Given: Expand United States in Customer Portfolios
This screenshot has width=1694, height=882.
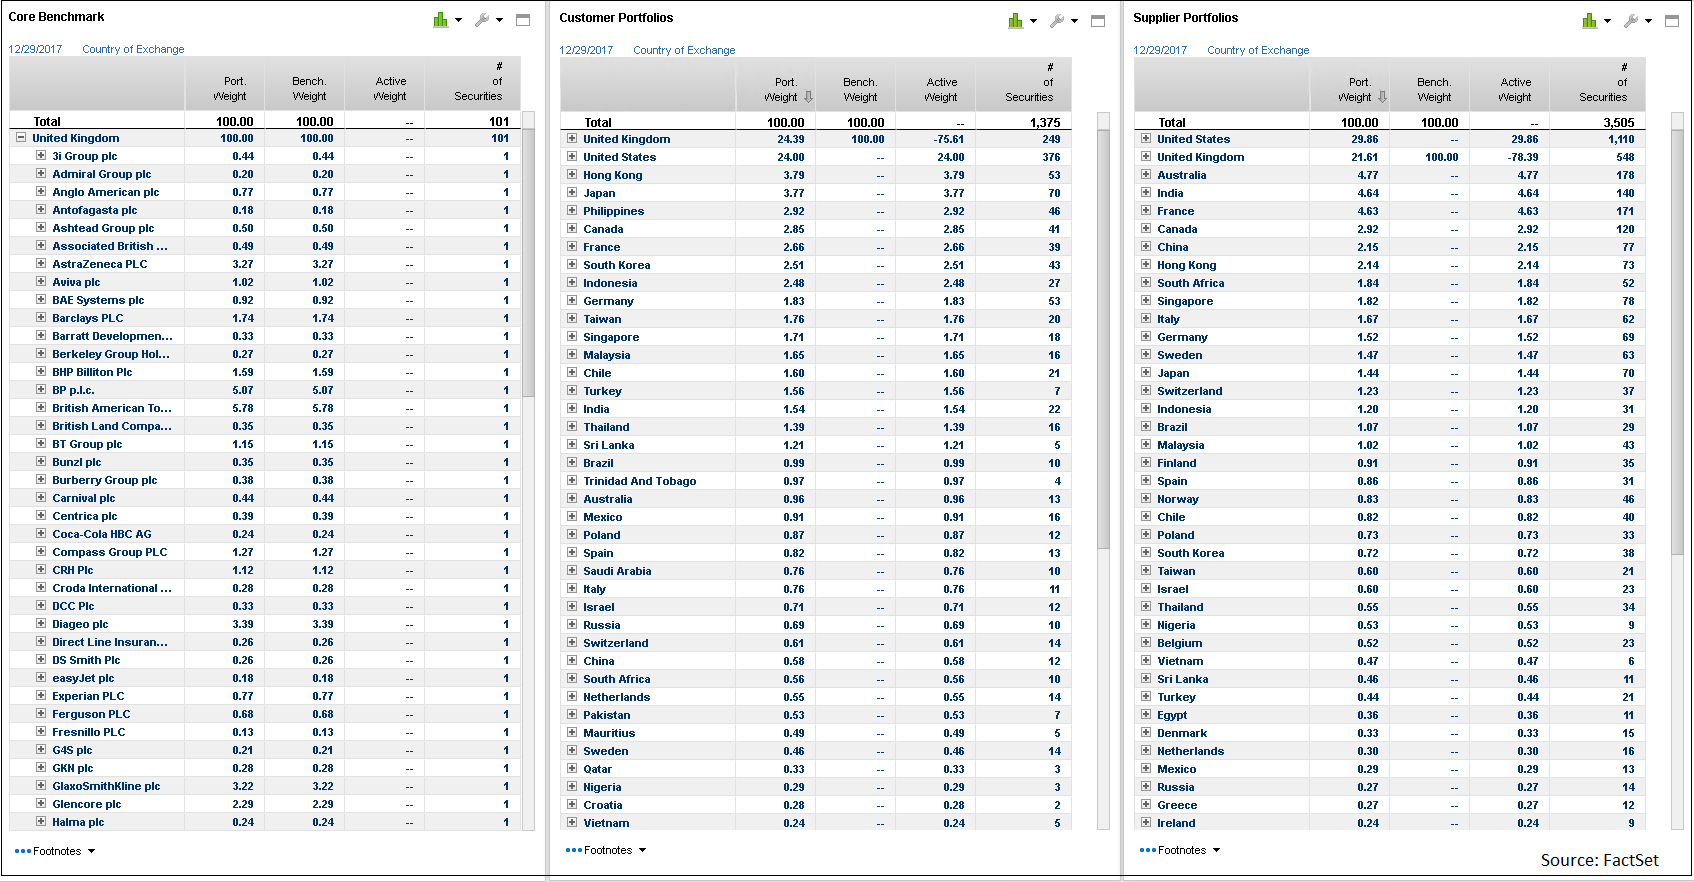Looking at the screenshot, I should coord(572,157).
